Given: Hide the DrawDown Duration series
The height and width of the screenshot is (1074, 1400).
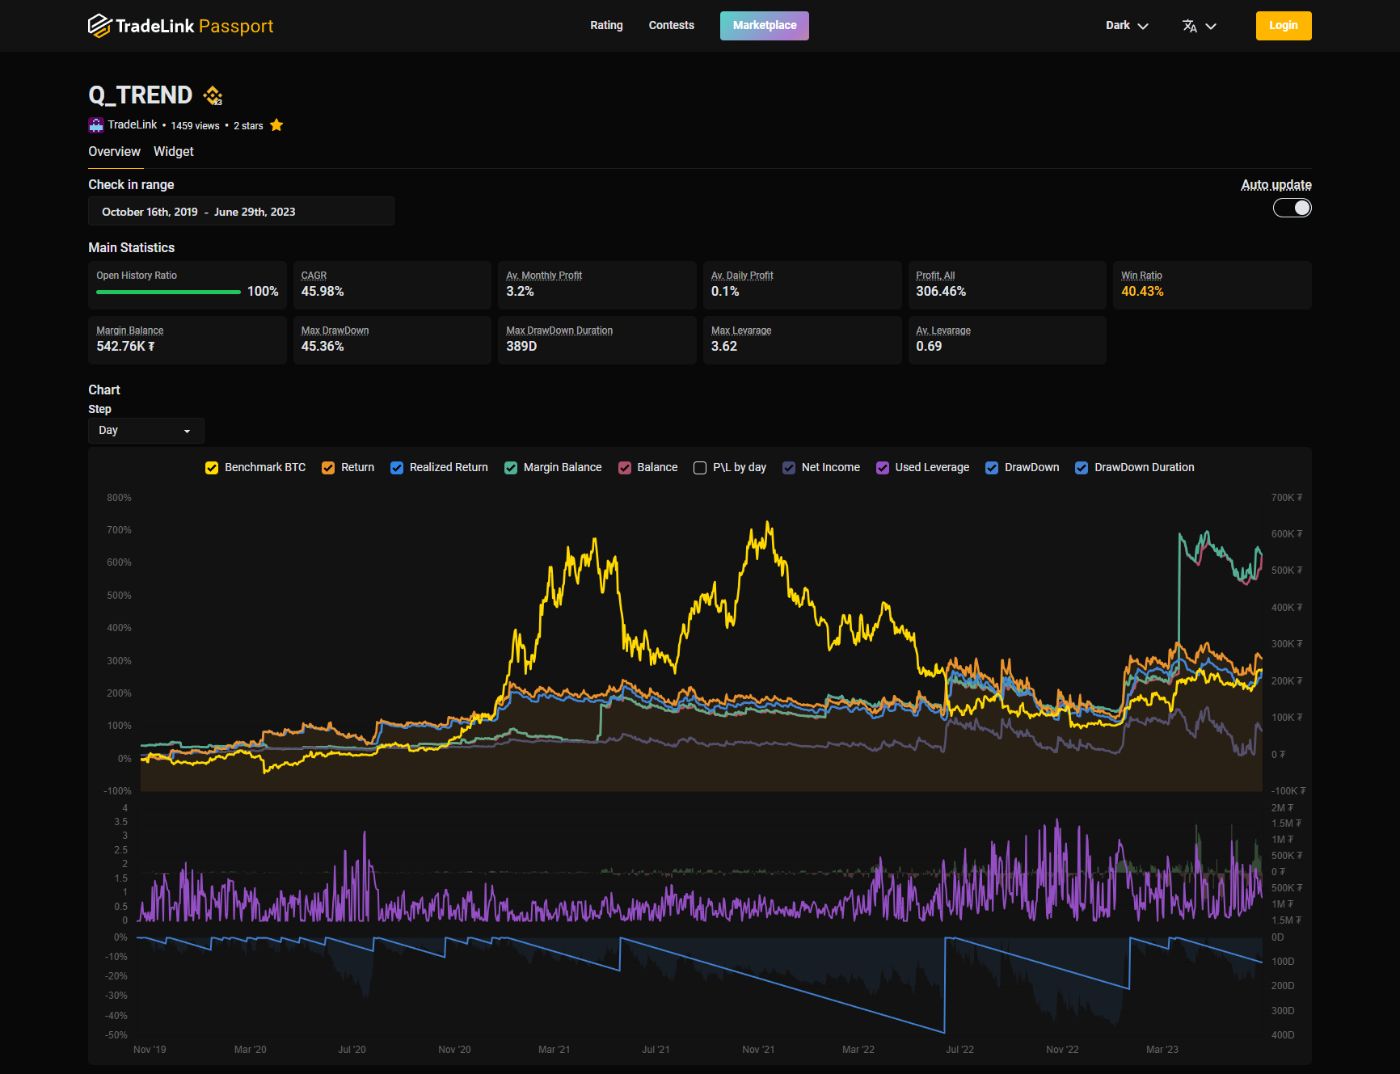Looking at the screenshot, I should pos(1081,468).
